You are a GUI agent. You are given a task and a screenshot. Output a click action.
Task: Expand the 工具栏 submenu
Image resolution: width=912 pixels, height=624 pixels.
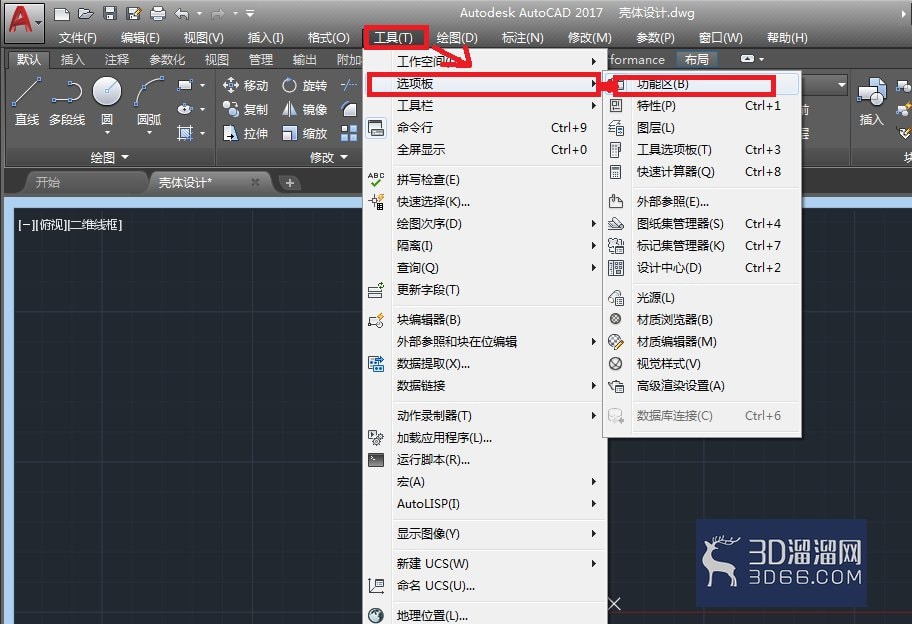(484, 106)
